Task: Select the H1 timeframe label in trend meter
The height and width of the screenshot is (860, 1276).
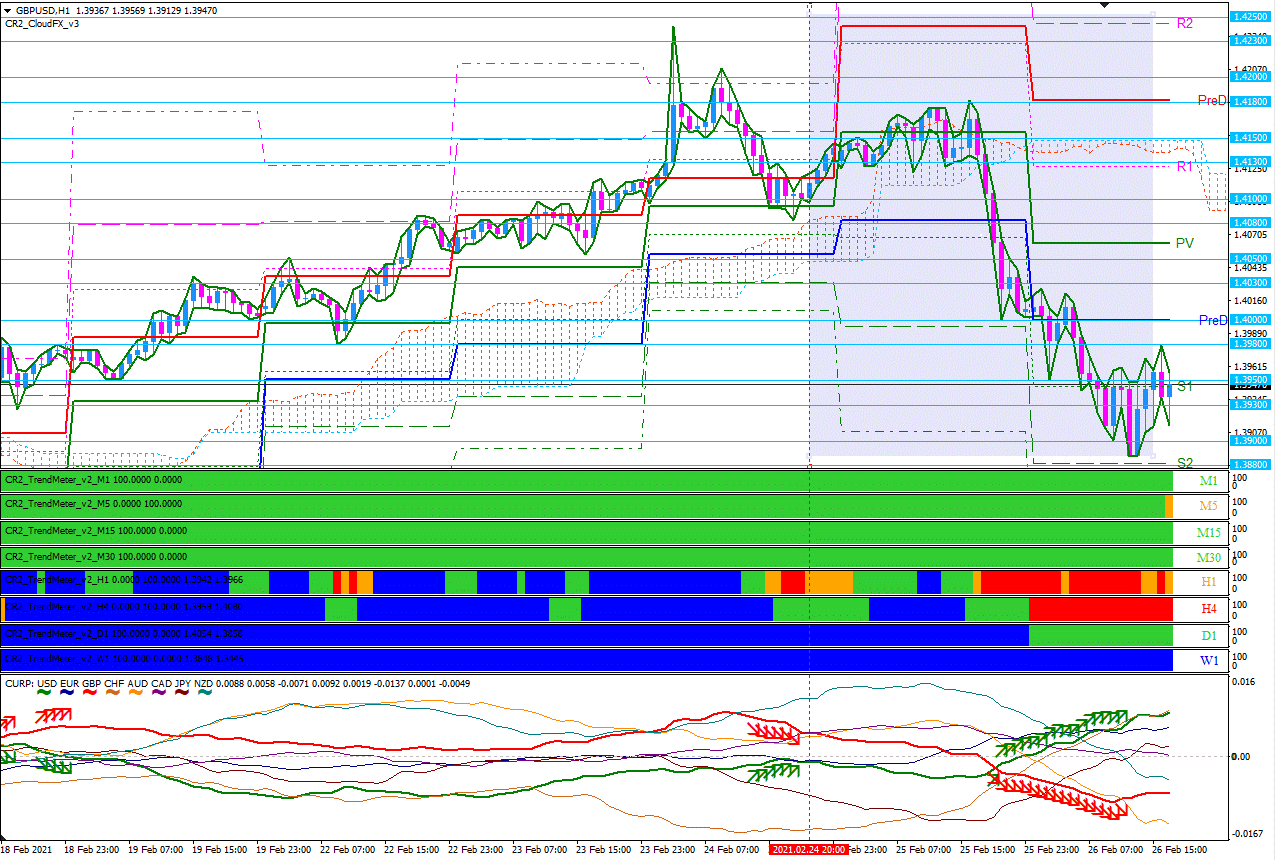Action: pos(1209,582)
